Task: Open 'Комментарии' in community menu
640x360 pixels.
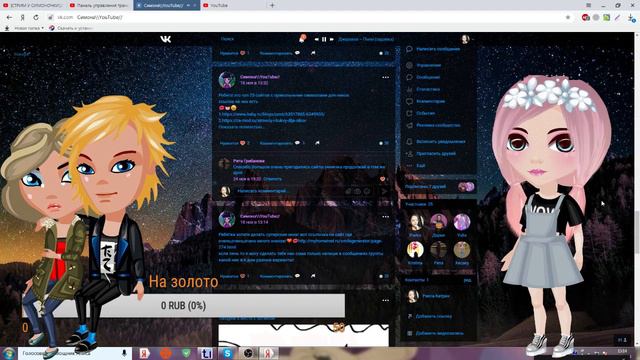Action: pyautogui.click(x=431, y=101)
